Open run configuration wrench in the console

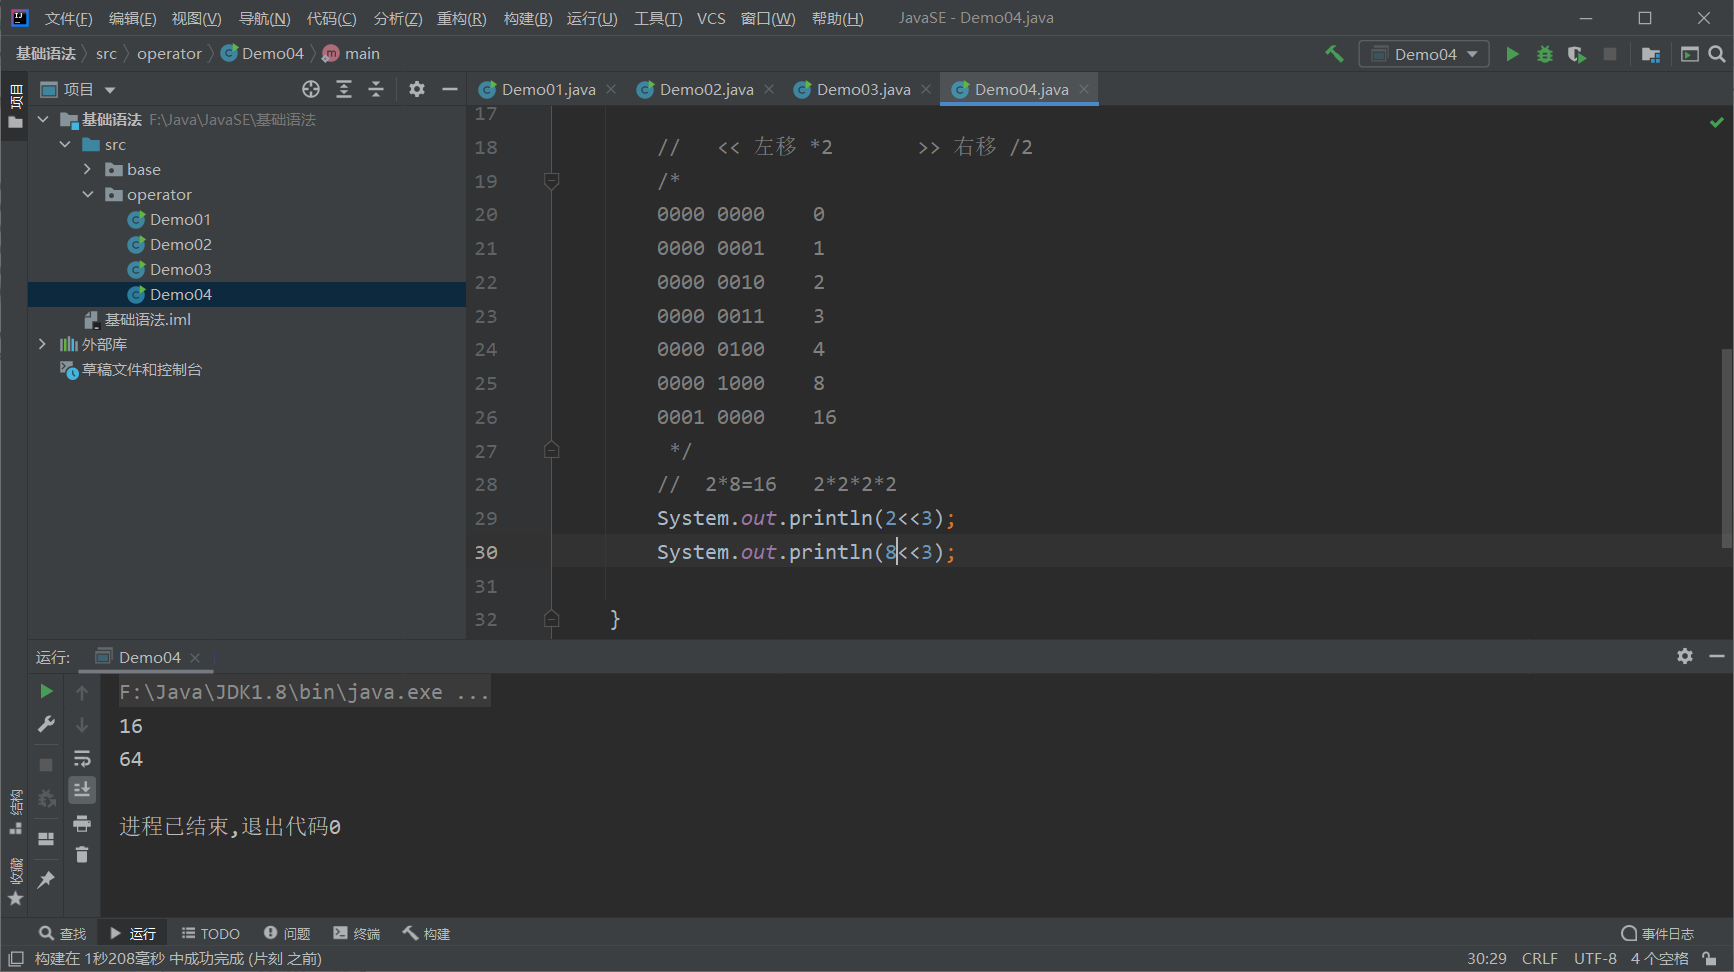click(x=46, y=724)
